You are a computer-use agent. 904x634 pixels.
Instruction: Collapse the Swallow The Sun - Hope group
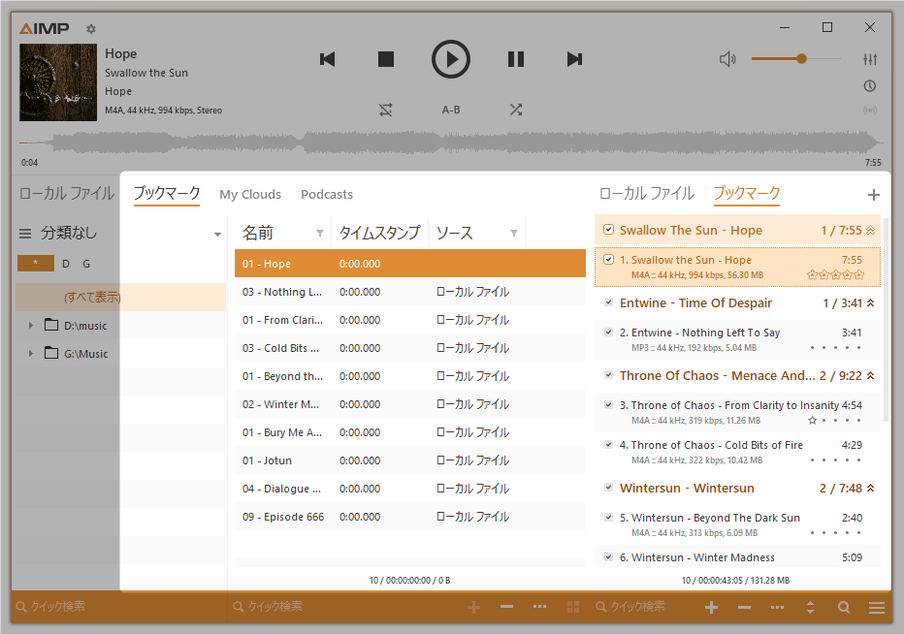tap(871, 231)
